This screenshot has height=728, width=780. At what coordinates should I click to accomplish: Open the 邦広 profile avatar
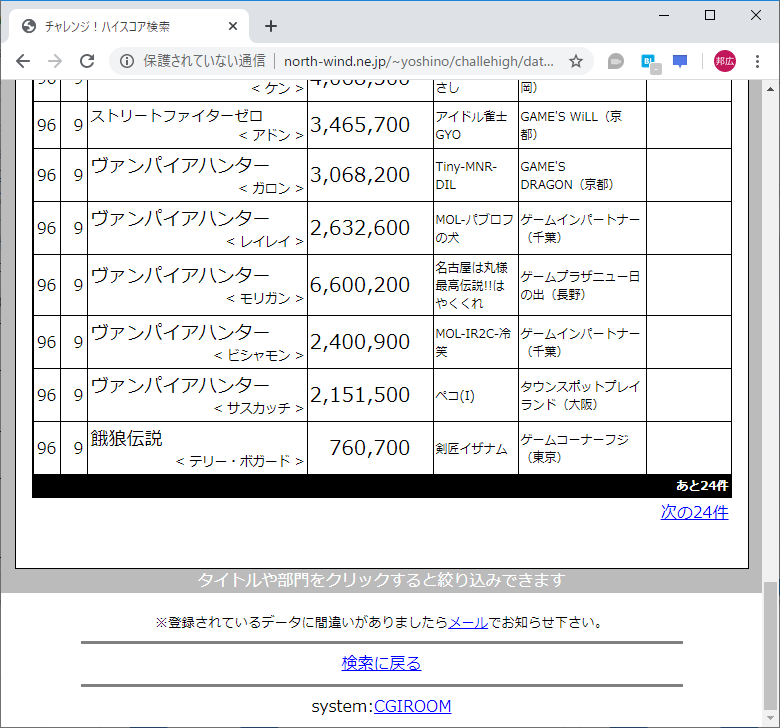point(724,61)
